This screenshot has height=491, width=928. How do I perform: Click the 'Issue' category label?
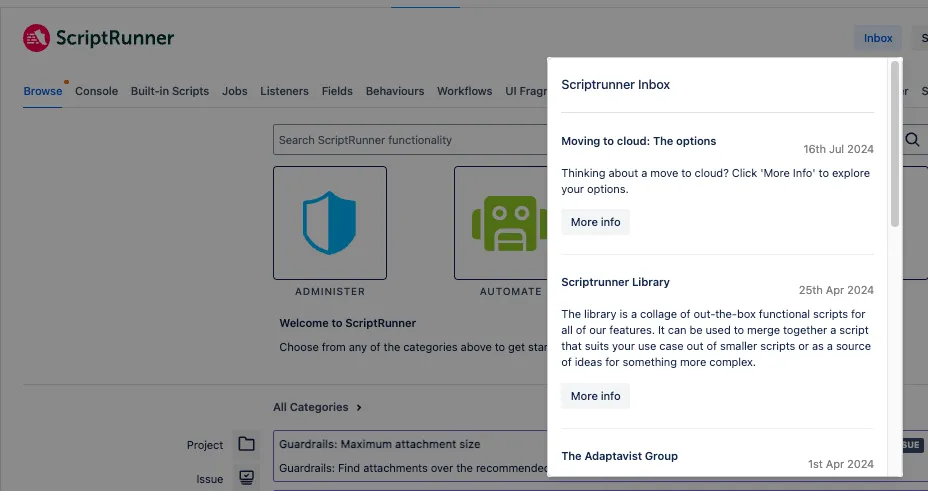[210, 479]
